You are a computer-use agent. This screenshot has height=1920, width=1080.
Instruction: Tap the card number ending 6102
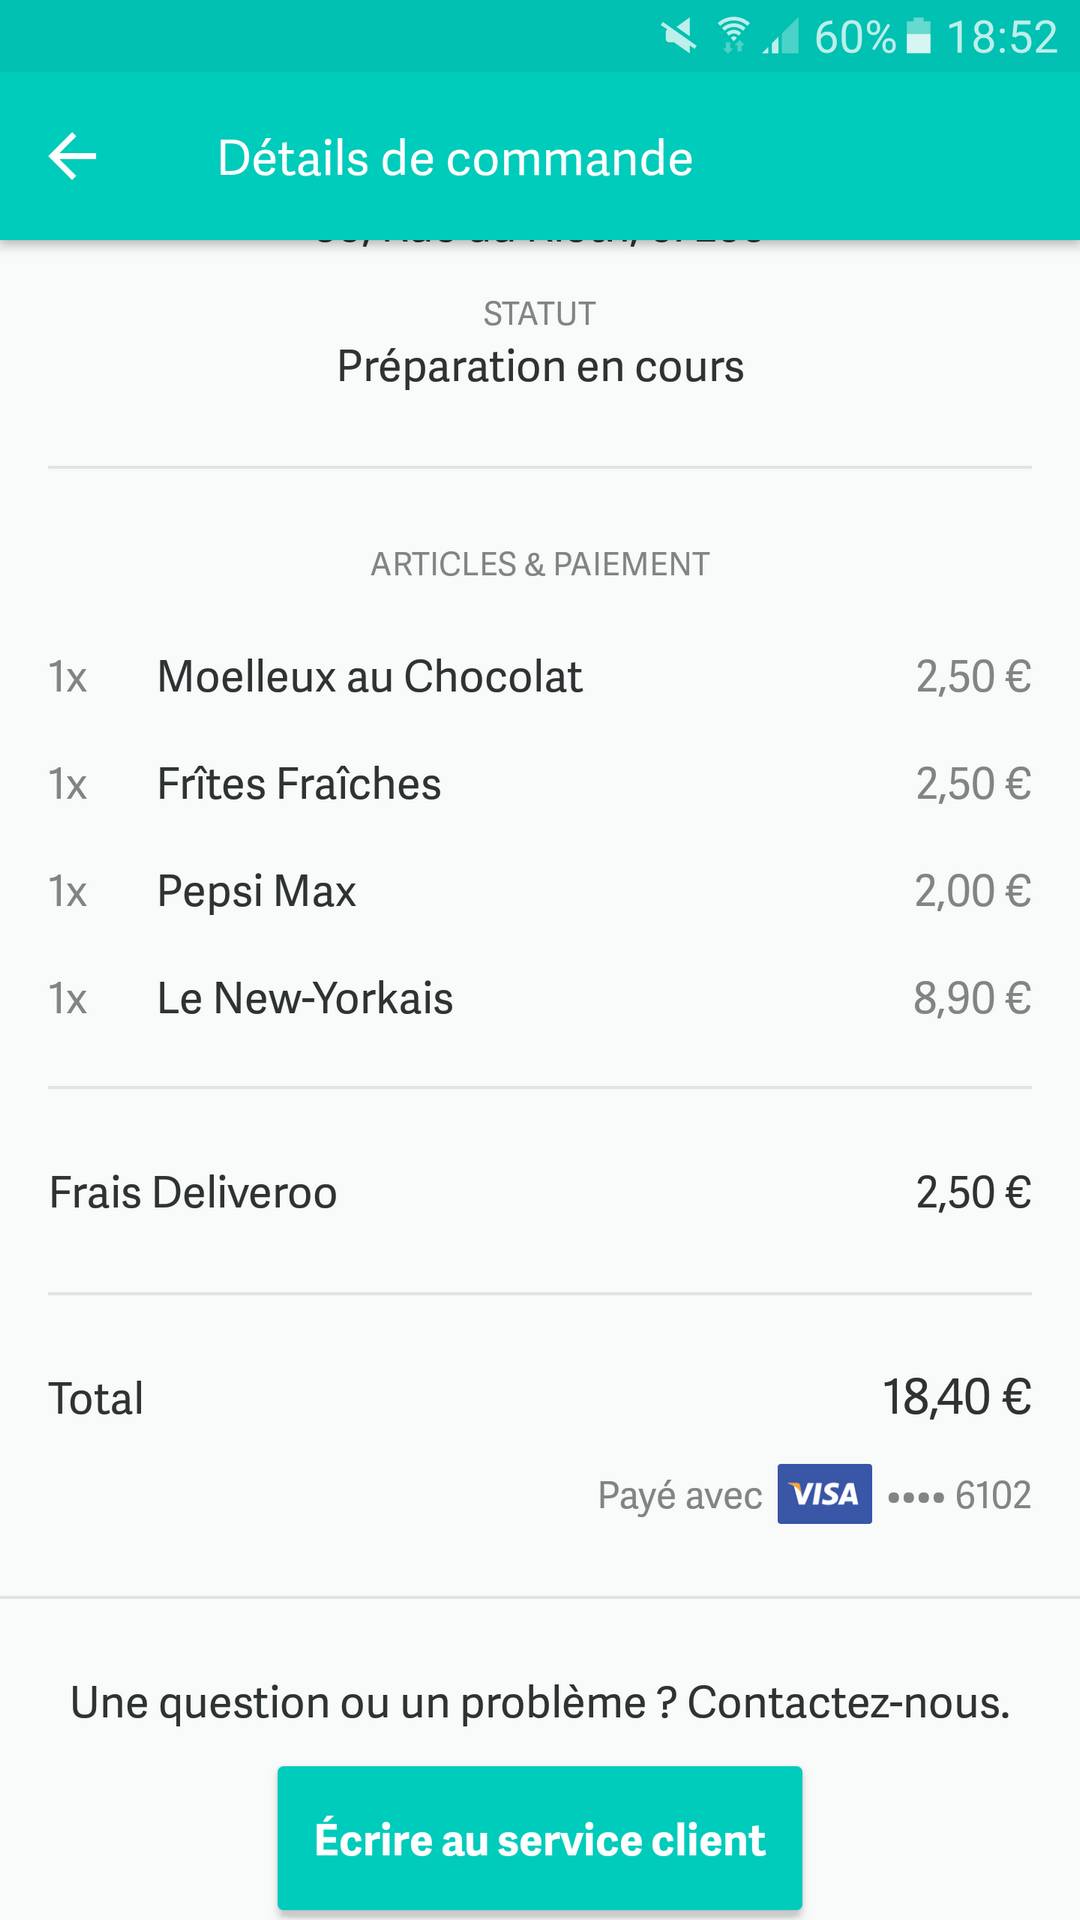click(x=960, y=1495)
